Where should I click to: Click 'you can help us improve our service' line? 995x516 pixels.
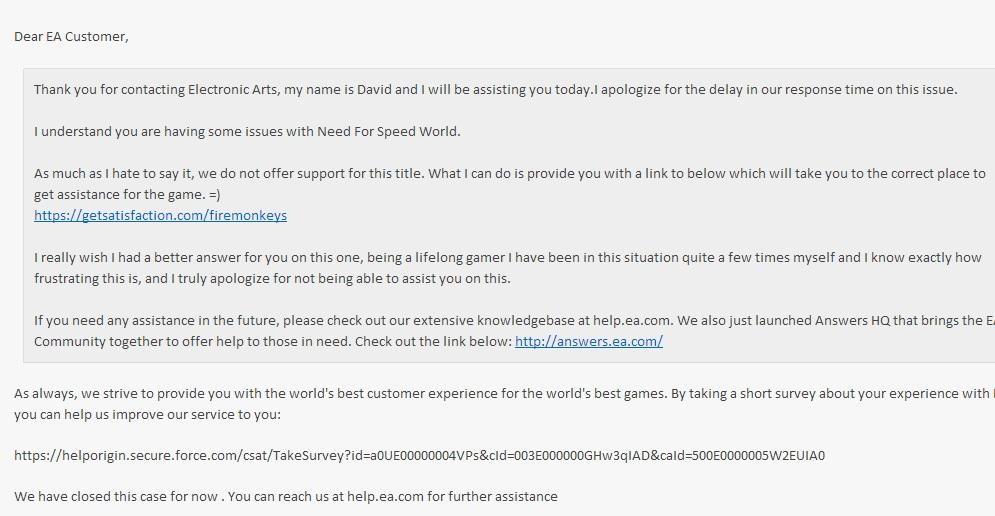147,414
